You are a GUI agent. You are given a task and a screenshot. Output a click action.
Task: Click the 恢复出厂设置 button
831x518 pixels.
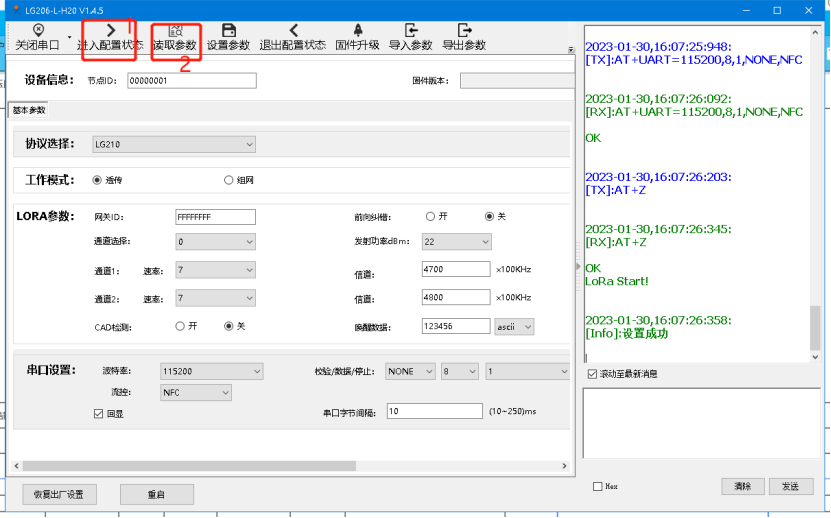(60, 494)
